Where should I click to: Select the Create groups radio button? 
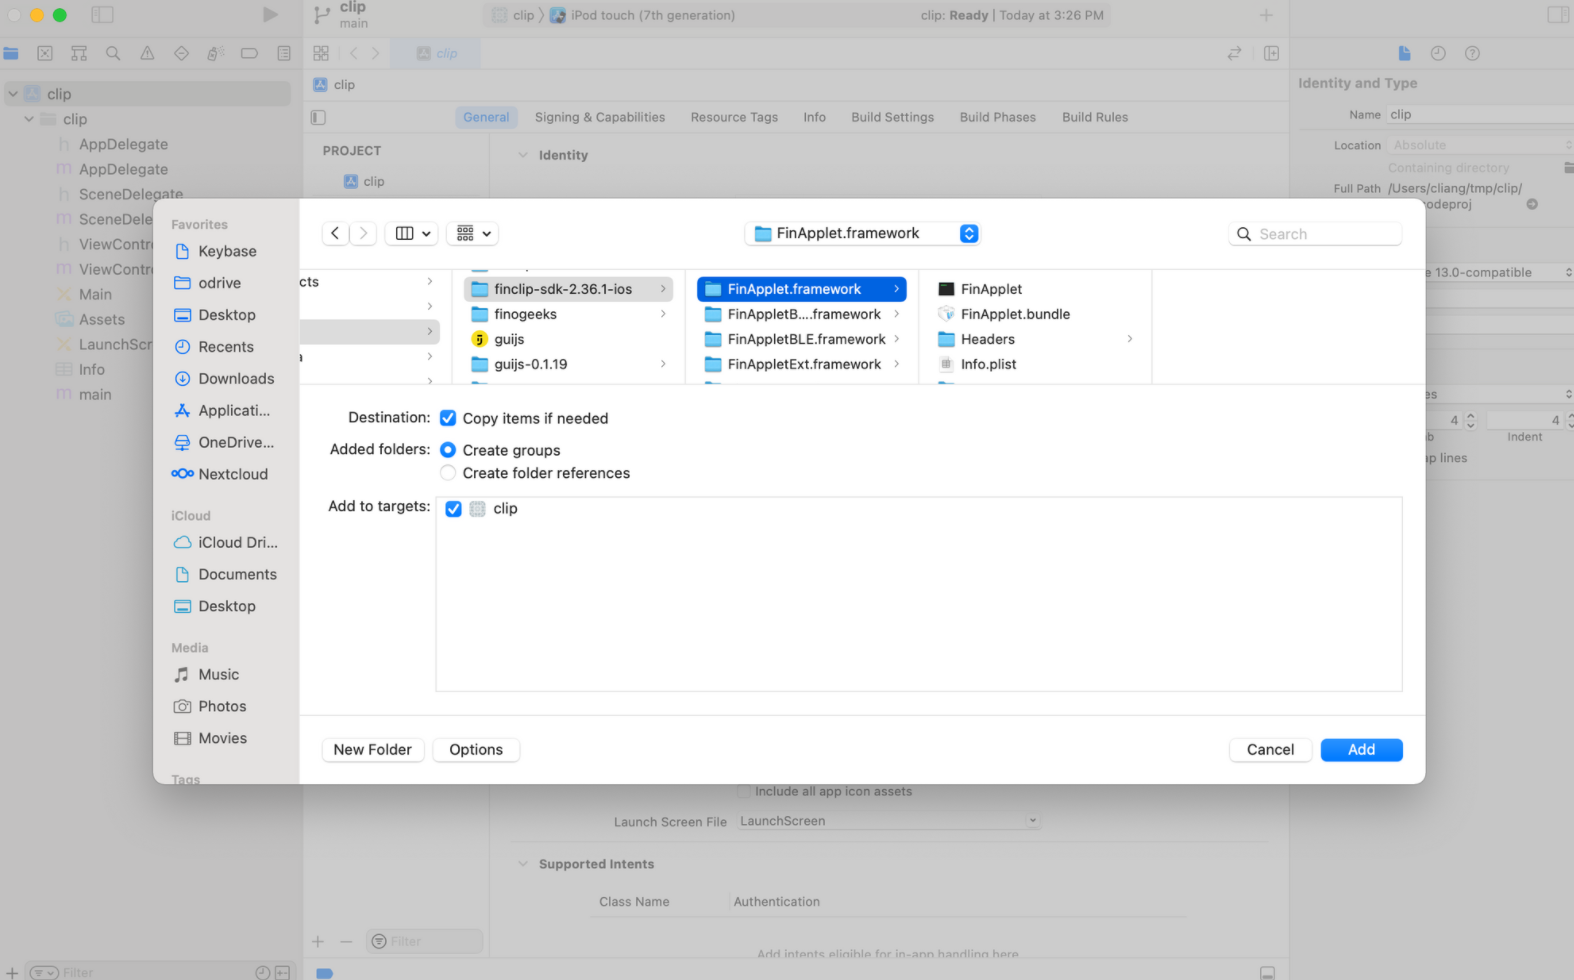pyautogui.click(x=448, y=450)
